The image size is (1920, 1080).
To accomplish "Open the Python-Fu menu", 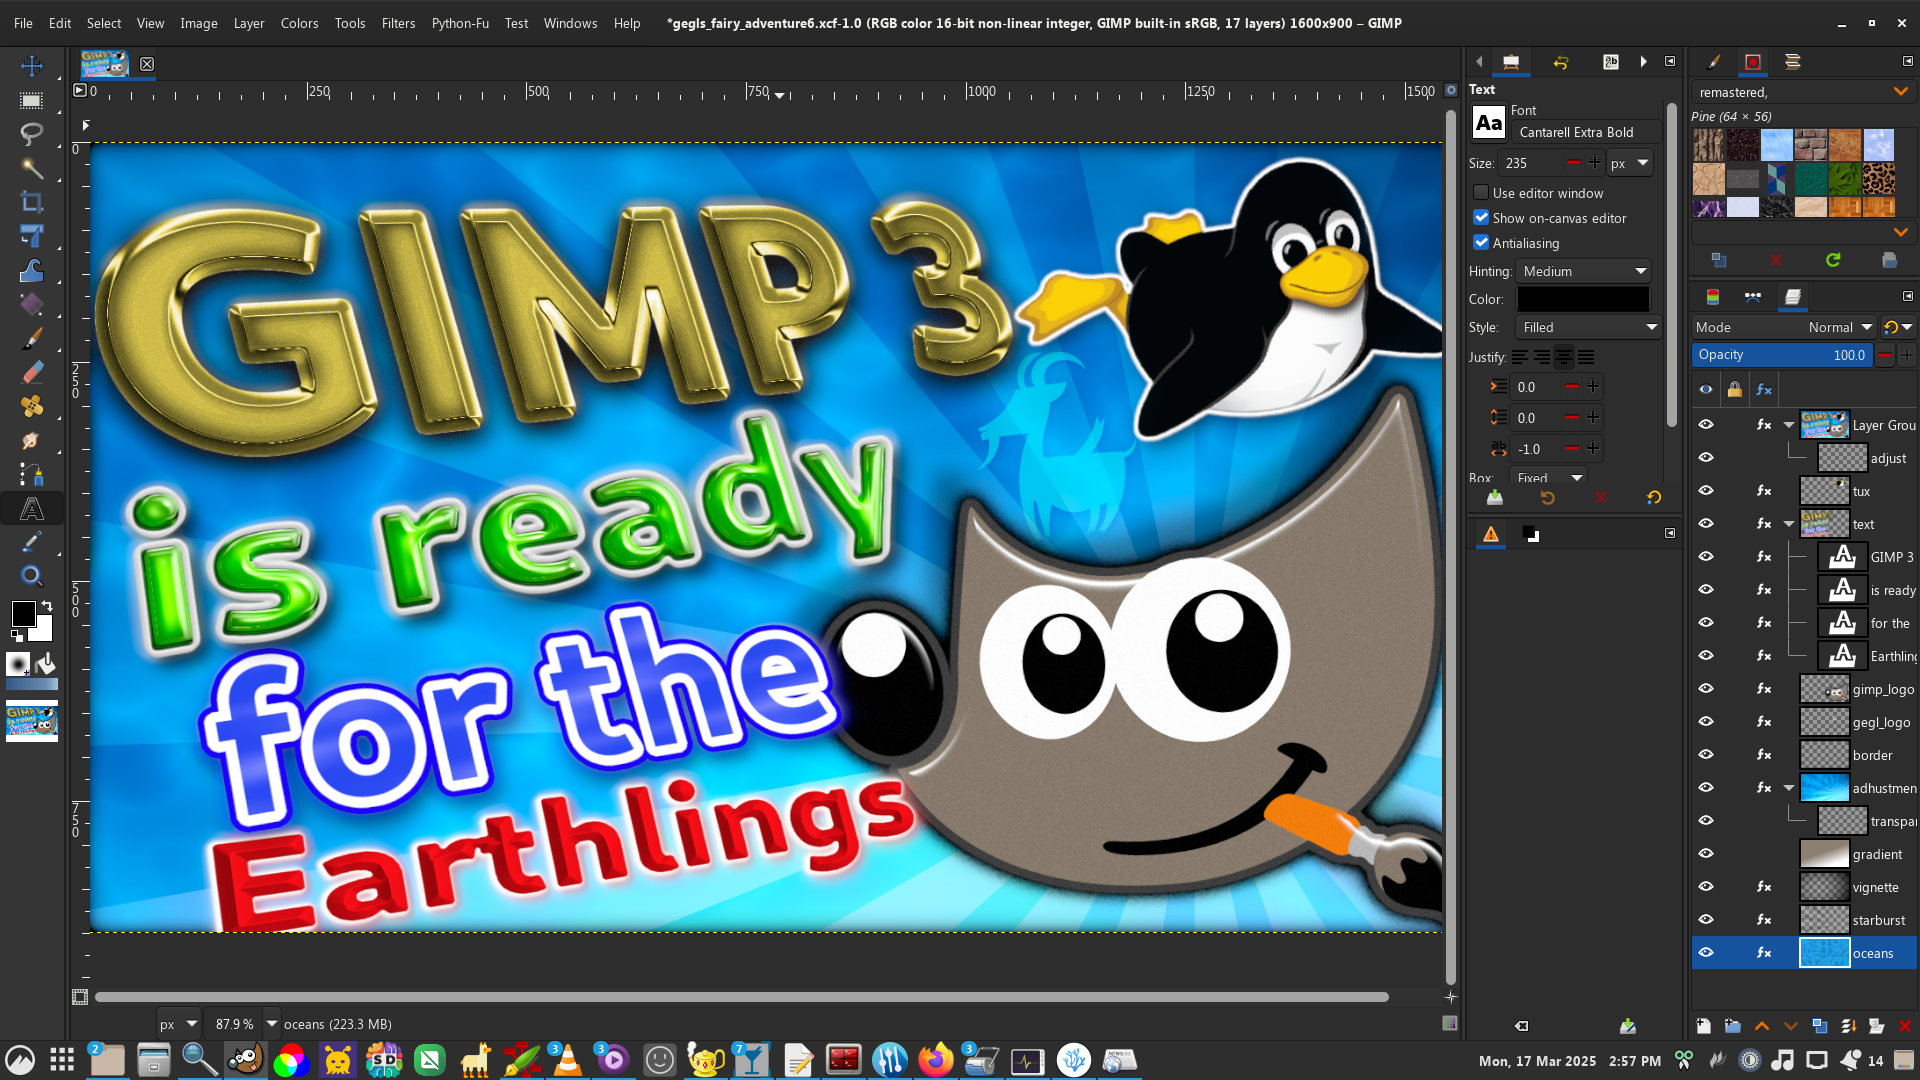I will [x=460, y=23].
